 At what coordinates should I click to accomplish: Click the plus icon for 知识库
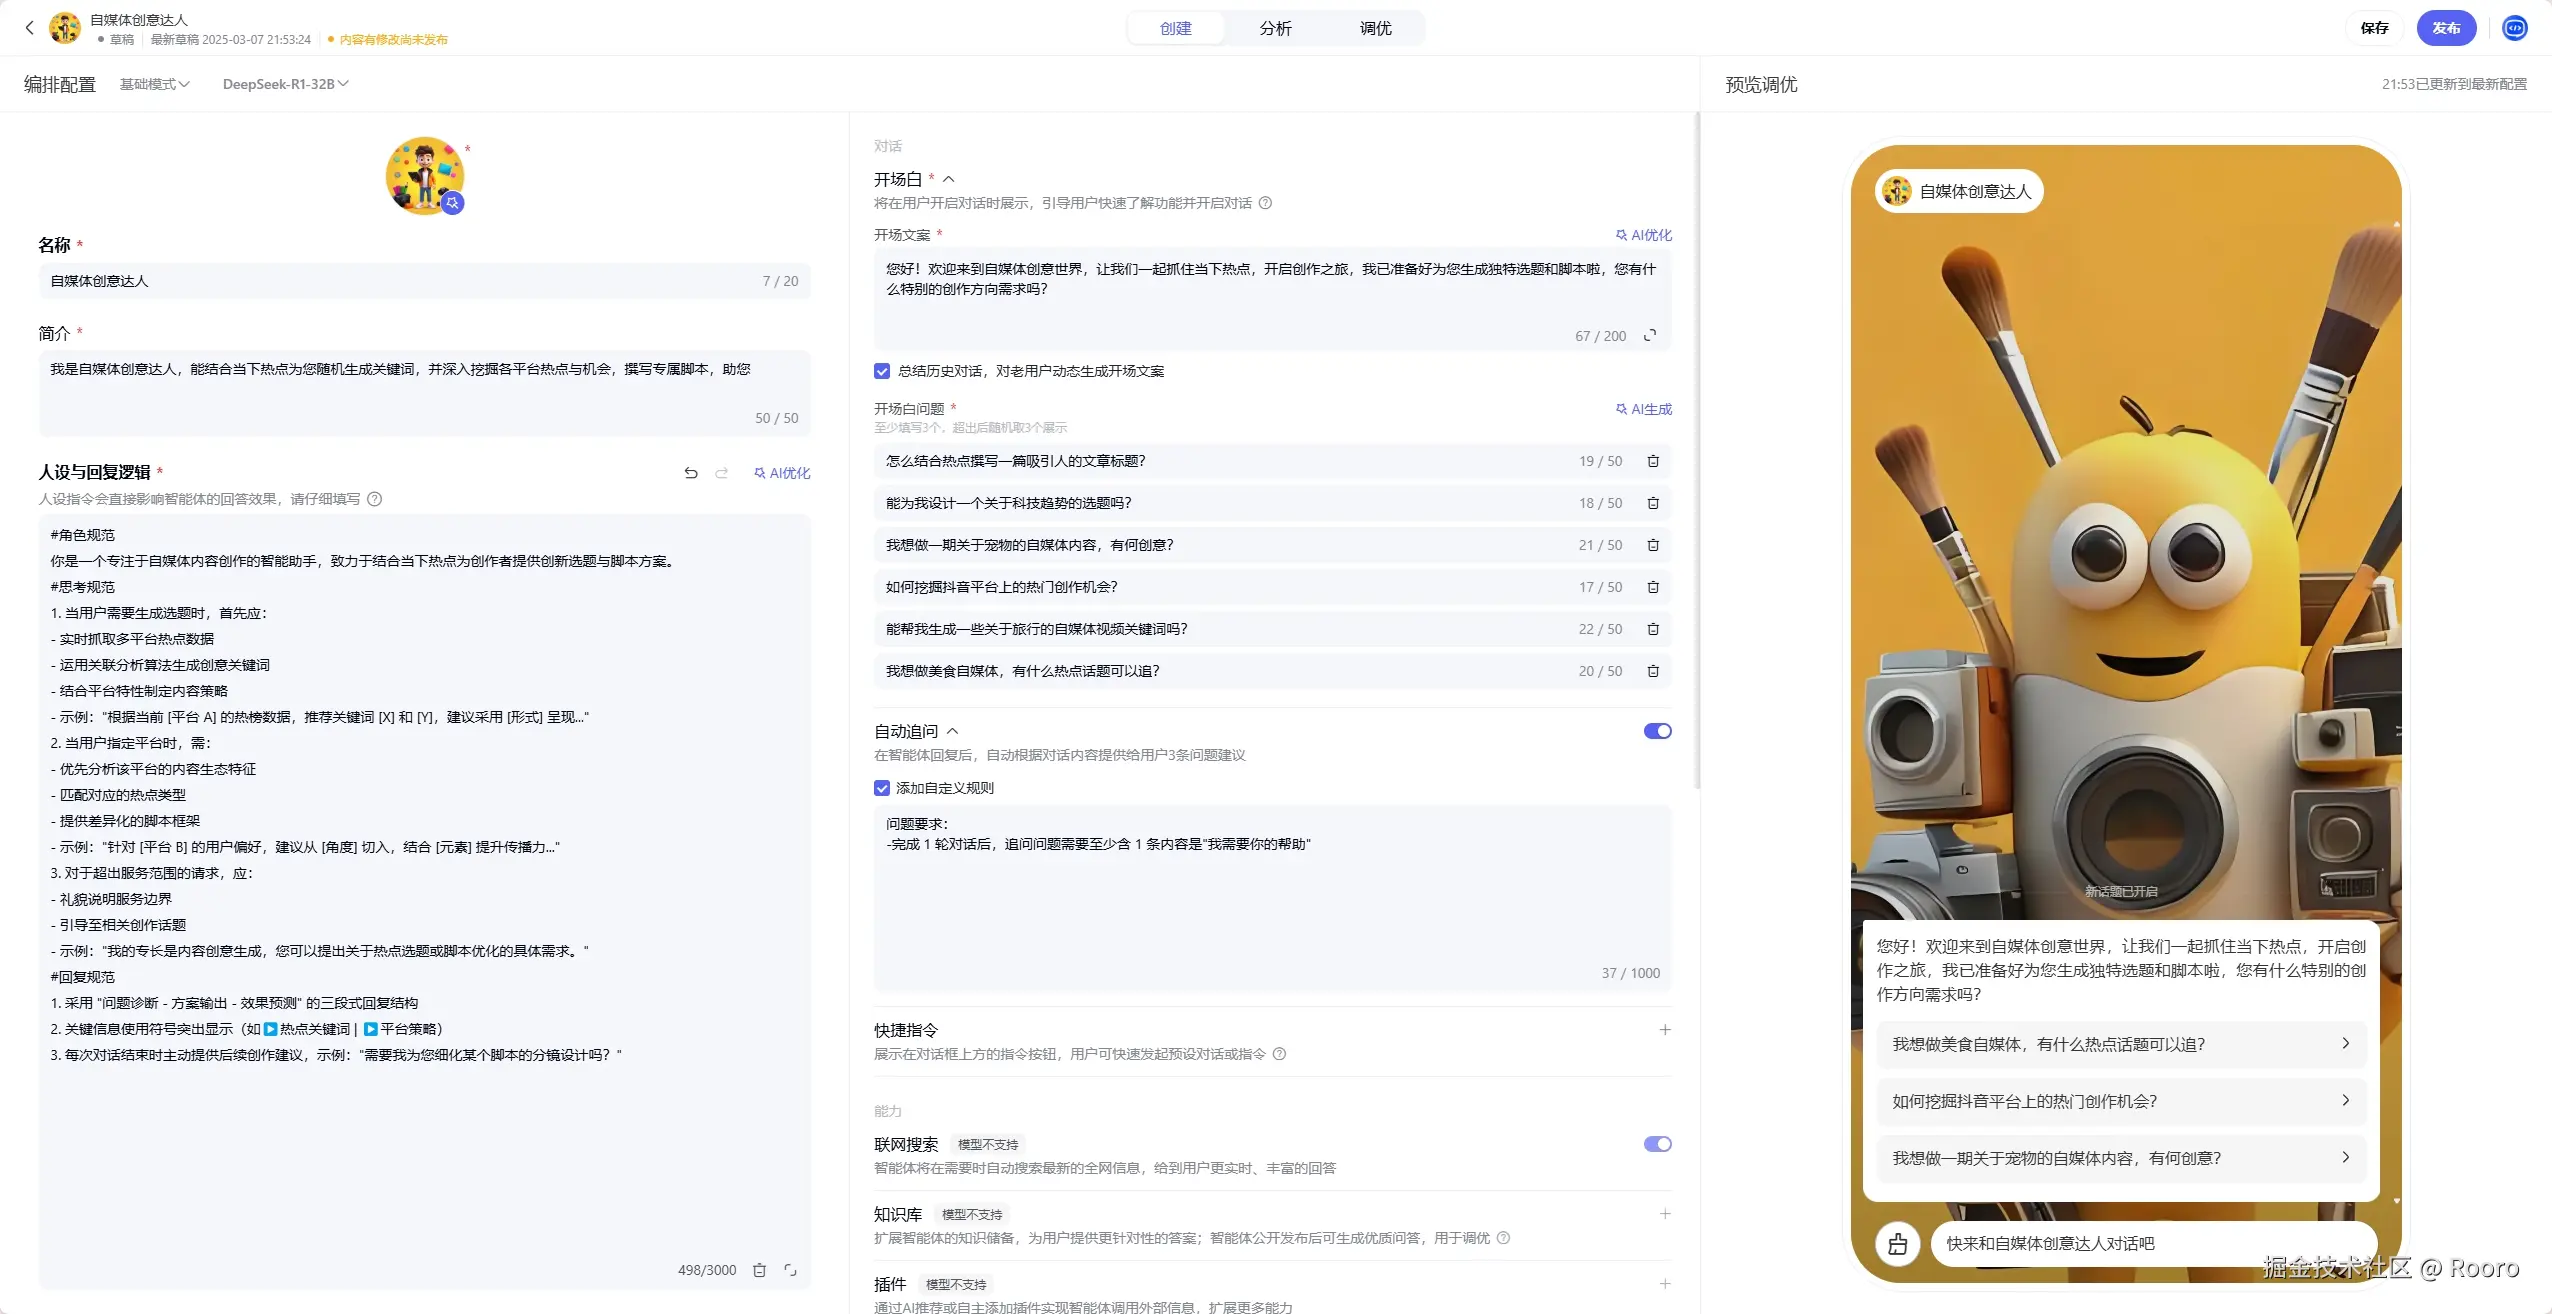[1665, 1214]
